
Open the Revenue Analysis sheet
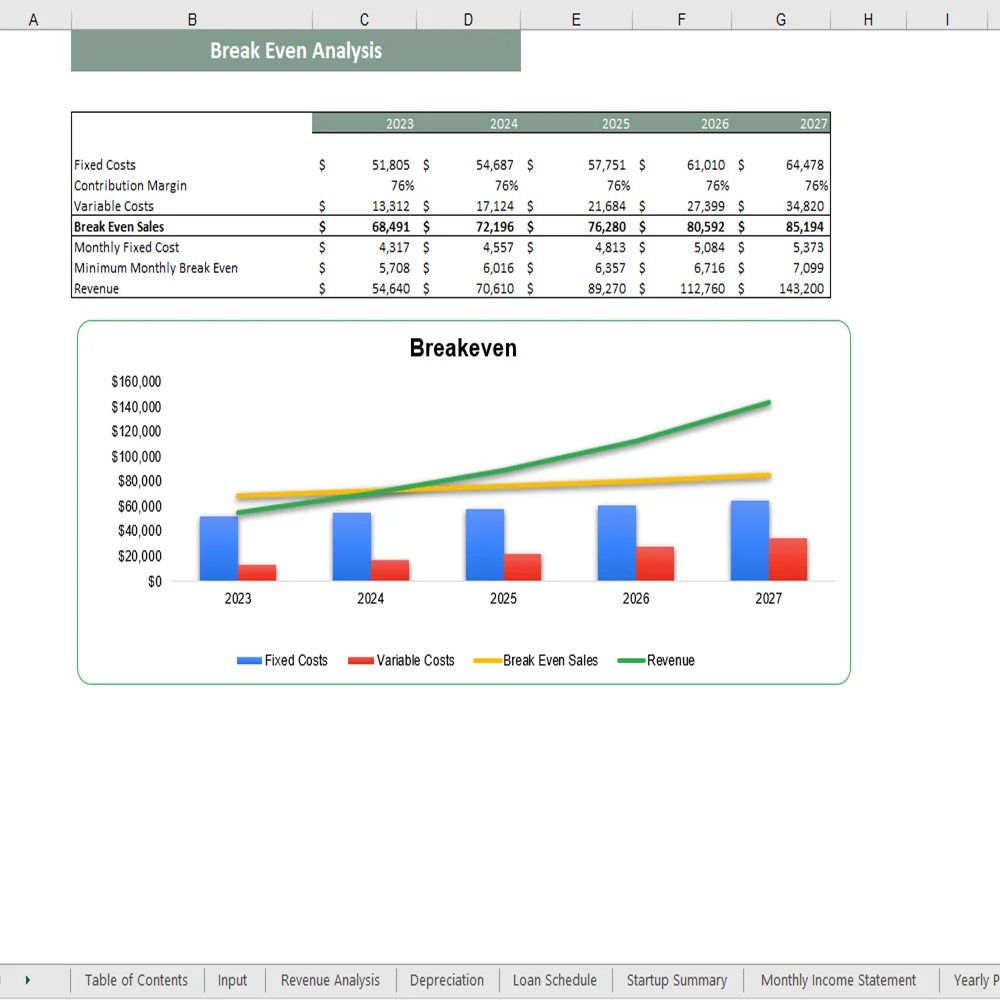point(330,980)
